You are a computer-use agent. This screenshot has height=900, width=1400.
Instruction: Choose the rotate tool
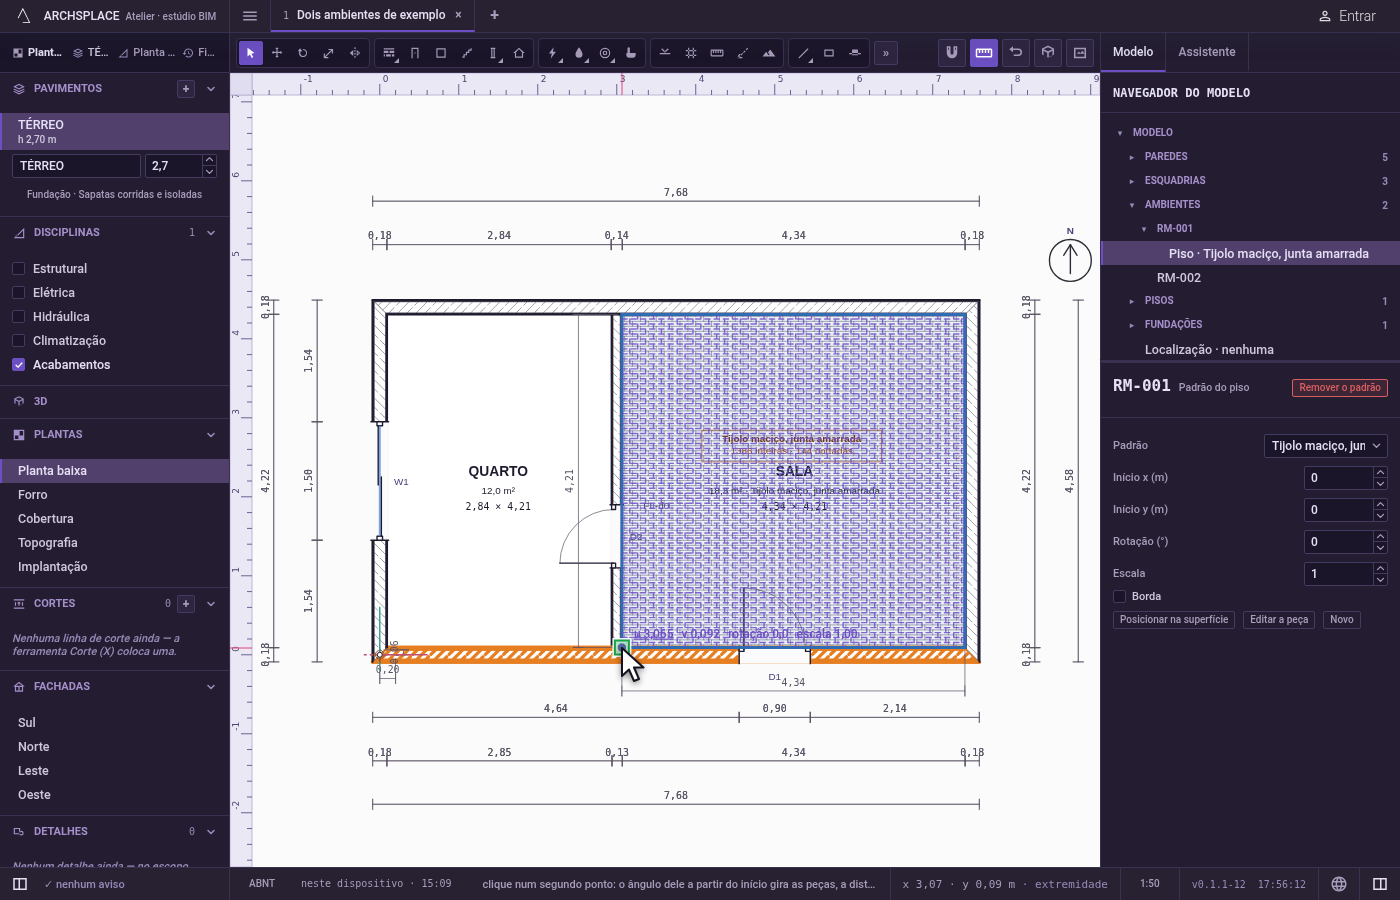pos(303,53)
